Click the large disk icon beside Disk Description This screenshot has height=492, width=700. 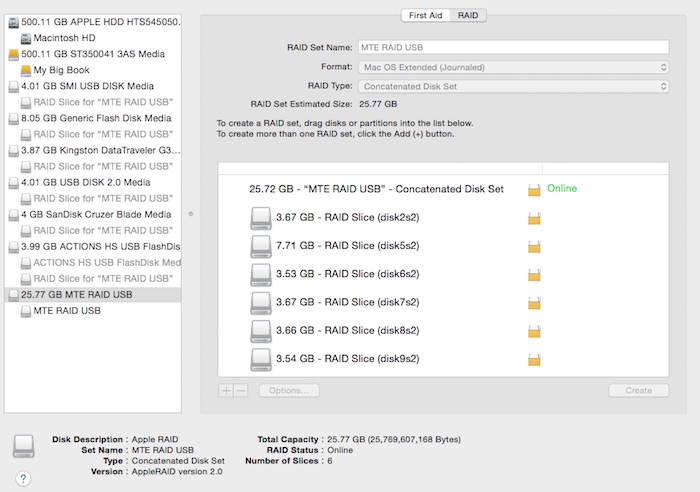24,446
